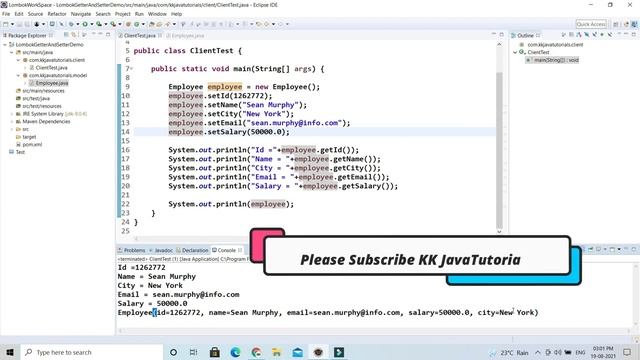Image resolution: width=640 pixels, height=360 pixels.
Task: Click Collapse All icon in Package Explorer
Action: tap(66, 35)
